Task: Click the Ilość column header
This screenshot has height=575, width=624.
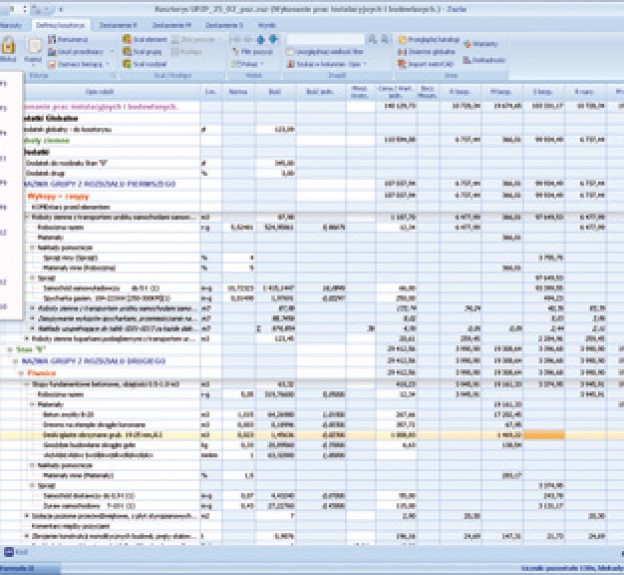Action: pos(275,92)
